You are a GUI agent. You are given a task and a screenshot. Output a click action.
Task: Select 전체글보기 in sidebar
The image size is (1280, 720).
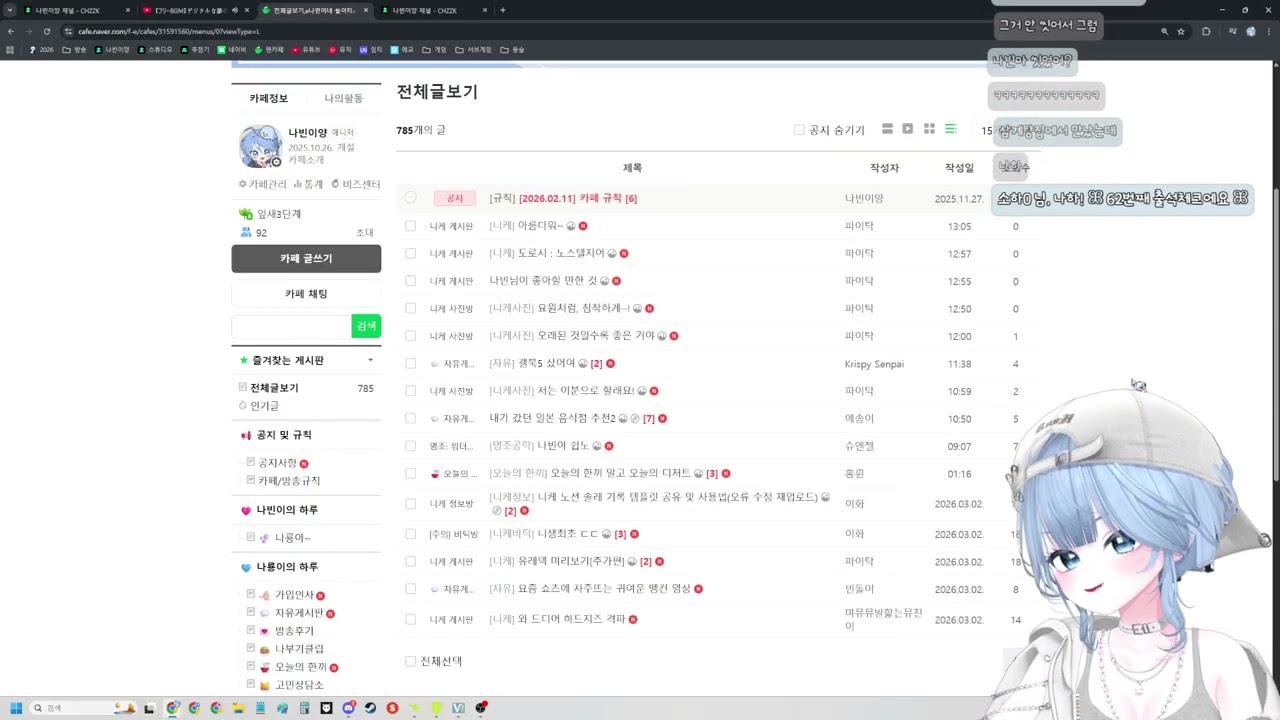[x=274, y=388]
